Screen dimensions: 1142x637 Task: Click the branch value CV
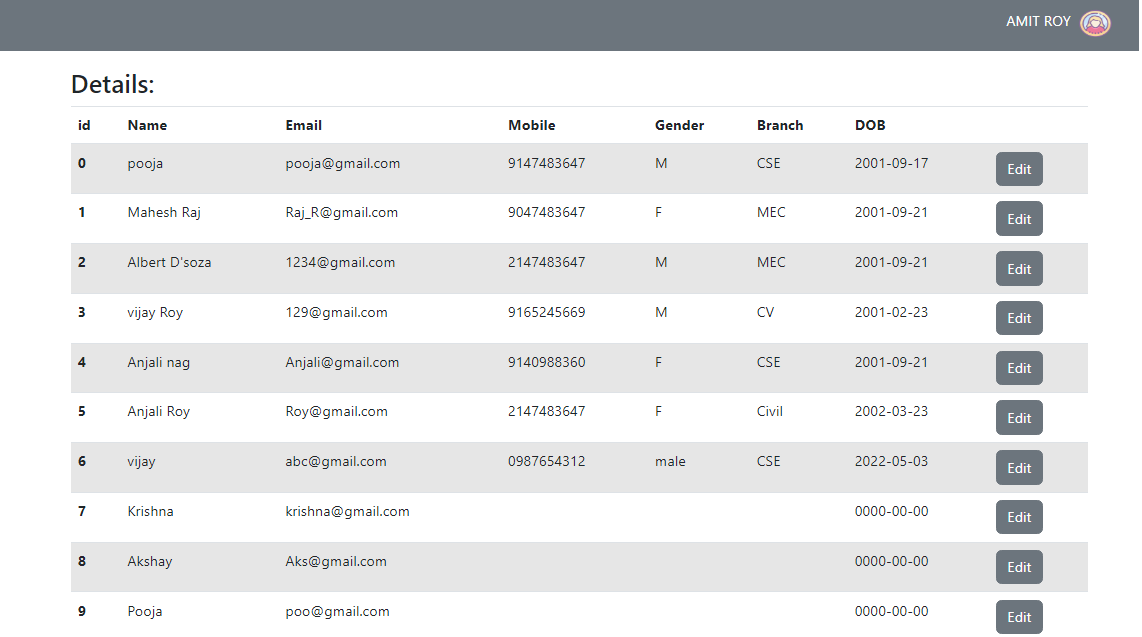click(765, 312)
